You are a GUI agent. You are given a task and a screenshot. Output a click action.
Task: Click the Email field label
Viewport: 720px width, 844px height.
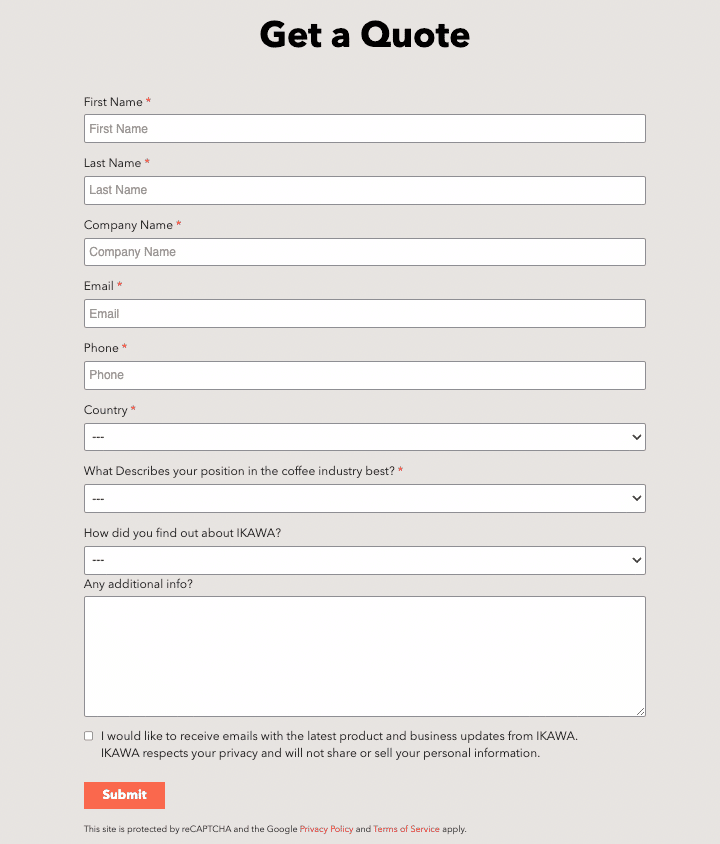click(98, 286)
